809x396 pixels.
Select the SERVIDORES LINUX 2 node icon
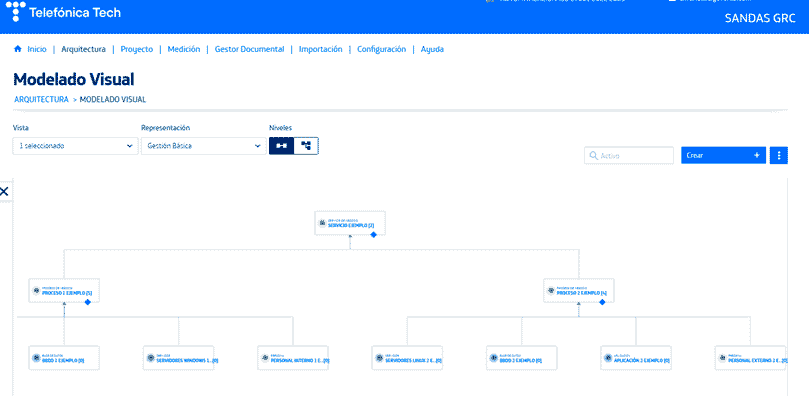pyautogui.click(x=379, y=358)
